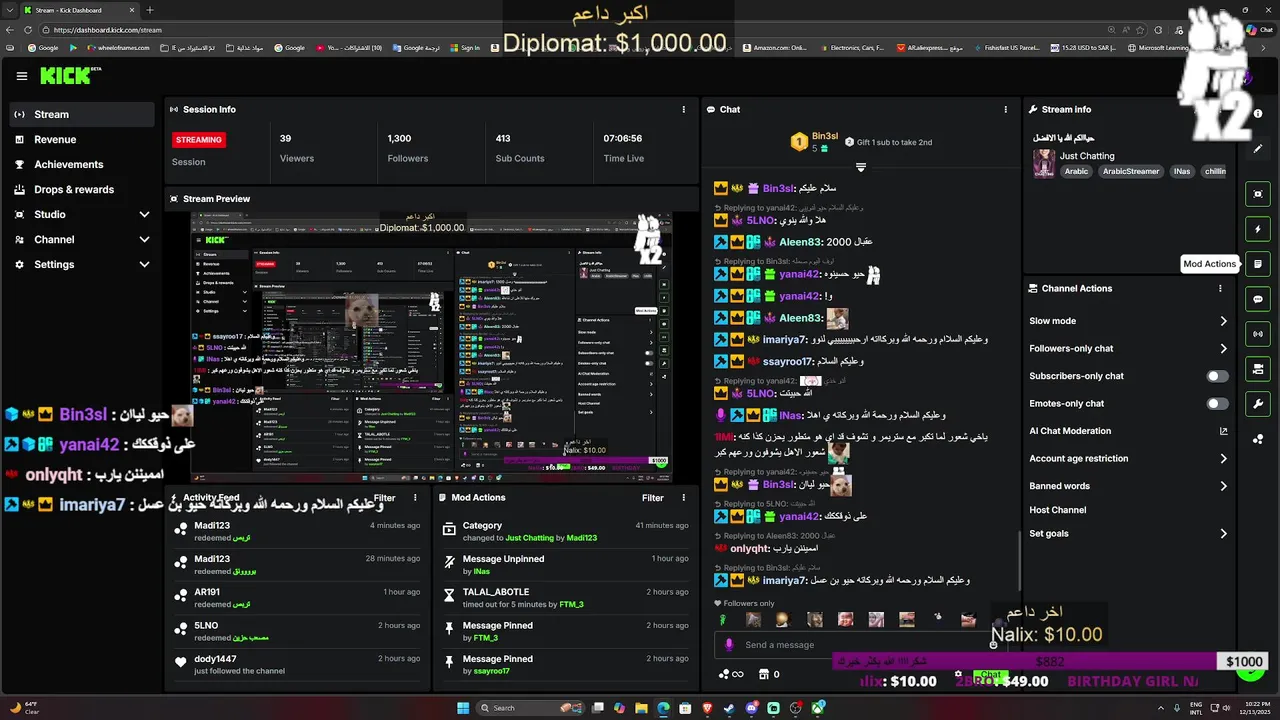Screen dimensions: 1280x720
Task: Click the Mod Actions icon in right rail
Action: click(x=1258, y=264)
